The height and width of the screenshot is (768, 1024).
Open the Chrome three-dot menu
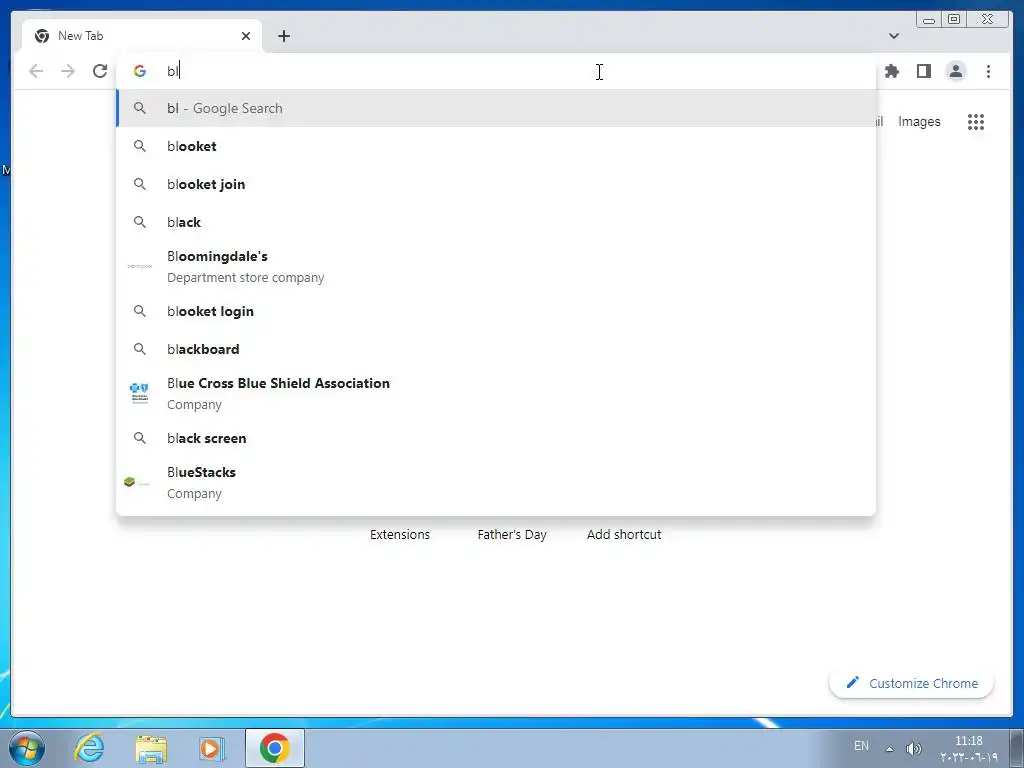pyautogui.click(x=988, y=71)
